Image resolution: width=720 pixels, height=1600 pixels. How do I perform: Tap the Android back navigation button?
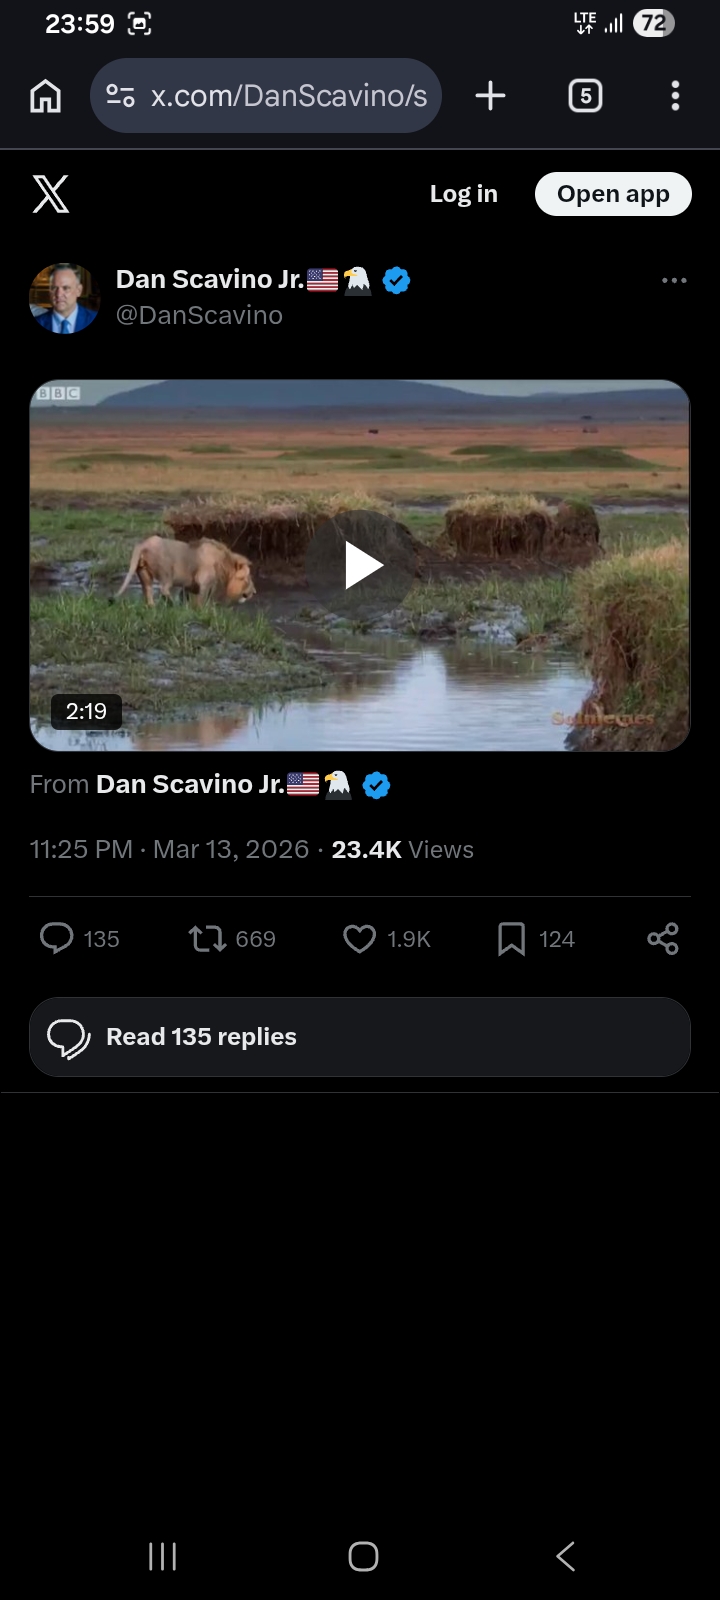point(565,1556)
